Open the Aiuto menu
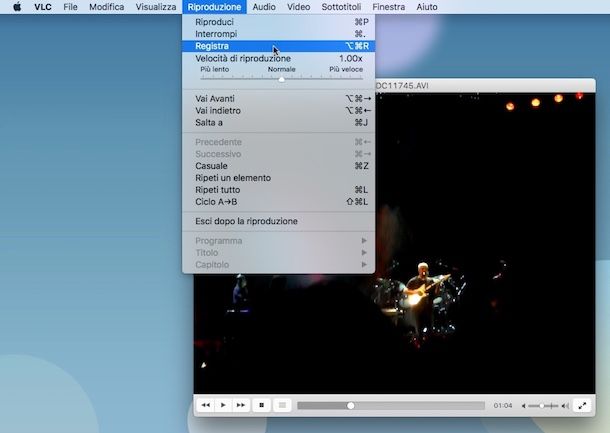 [427, 7]
